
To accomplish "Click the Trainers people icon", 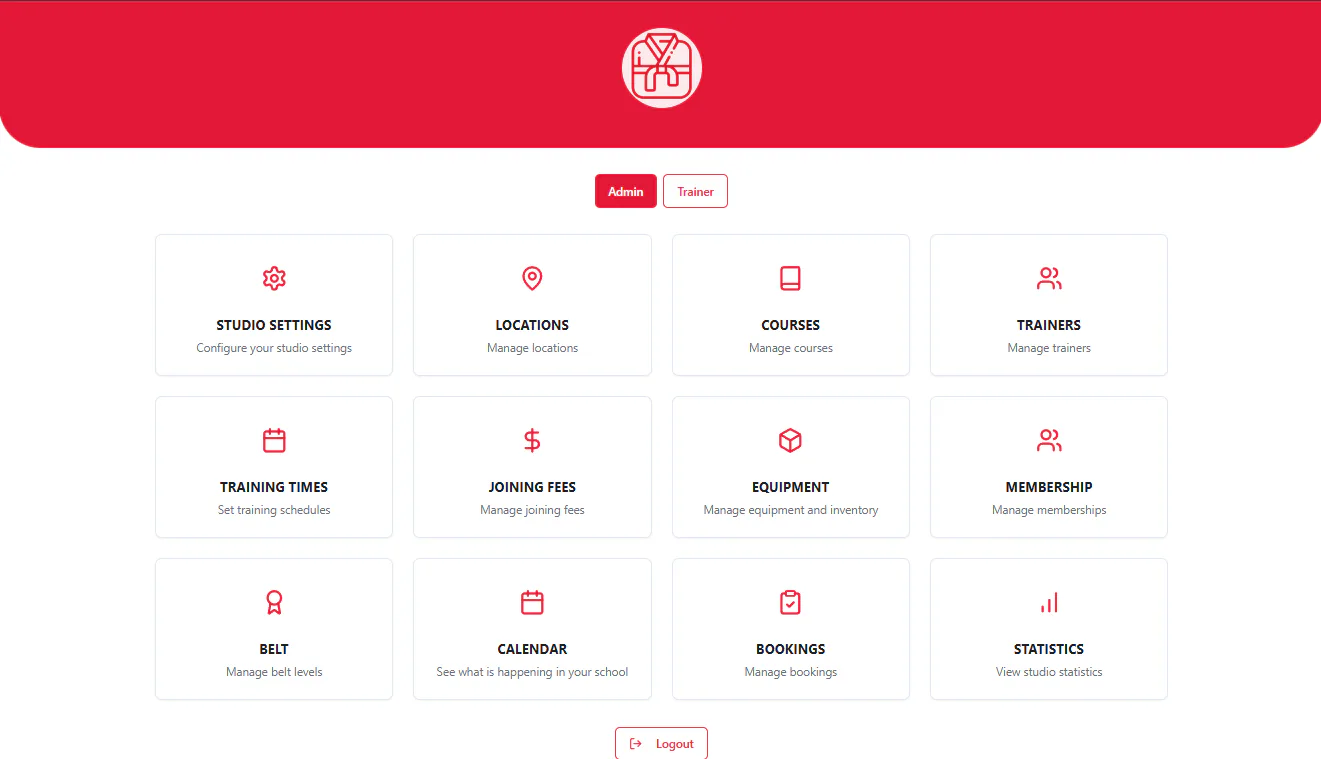I will click(x=1049, y=278).
